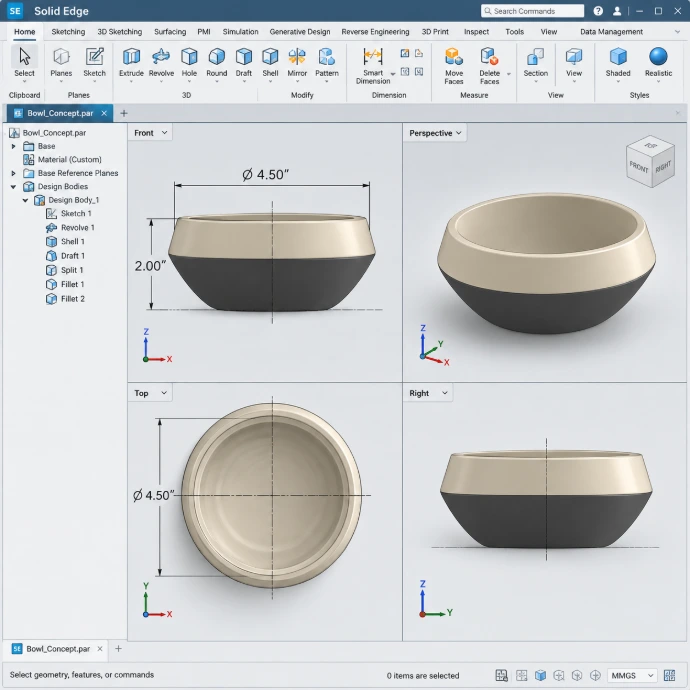
Task: Select the Shell ribbon tool
Action: coord(270,63)
